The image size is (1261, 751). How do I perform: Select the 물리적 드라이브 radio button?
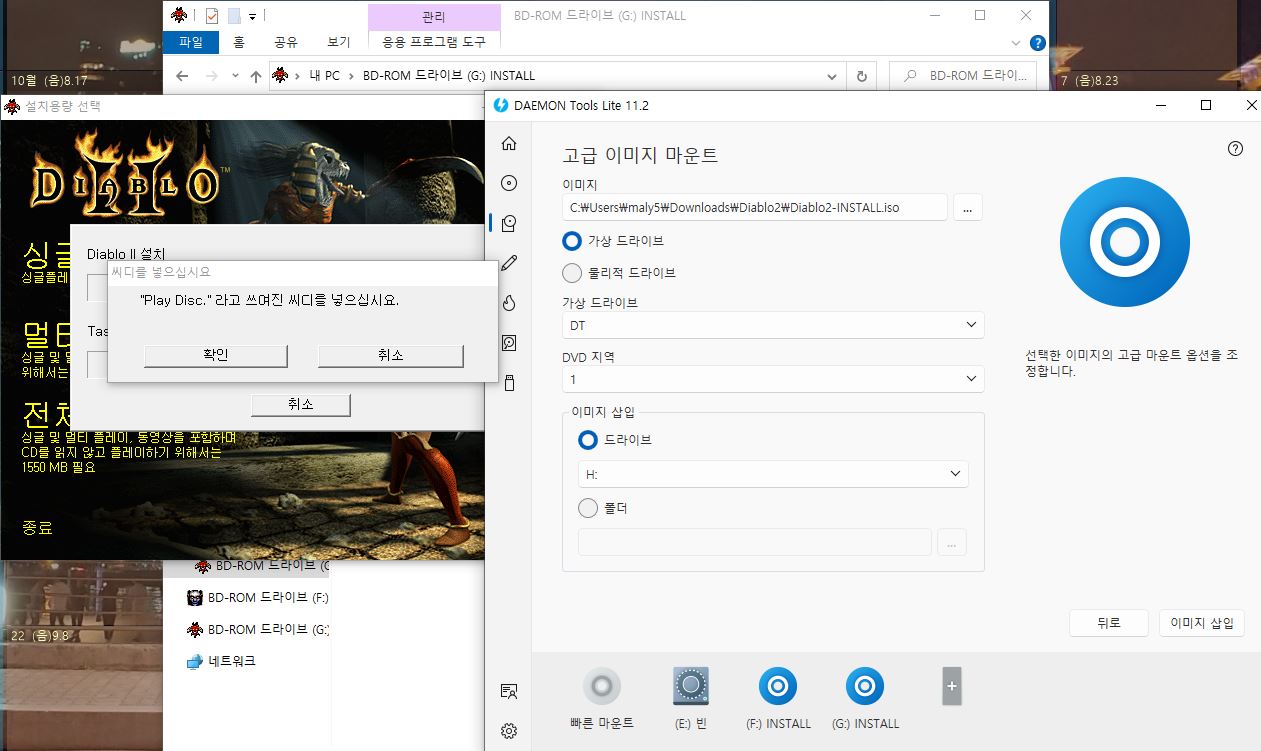point(572,272)
